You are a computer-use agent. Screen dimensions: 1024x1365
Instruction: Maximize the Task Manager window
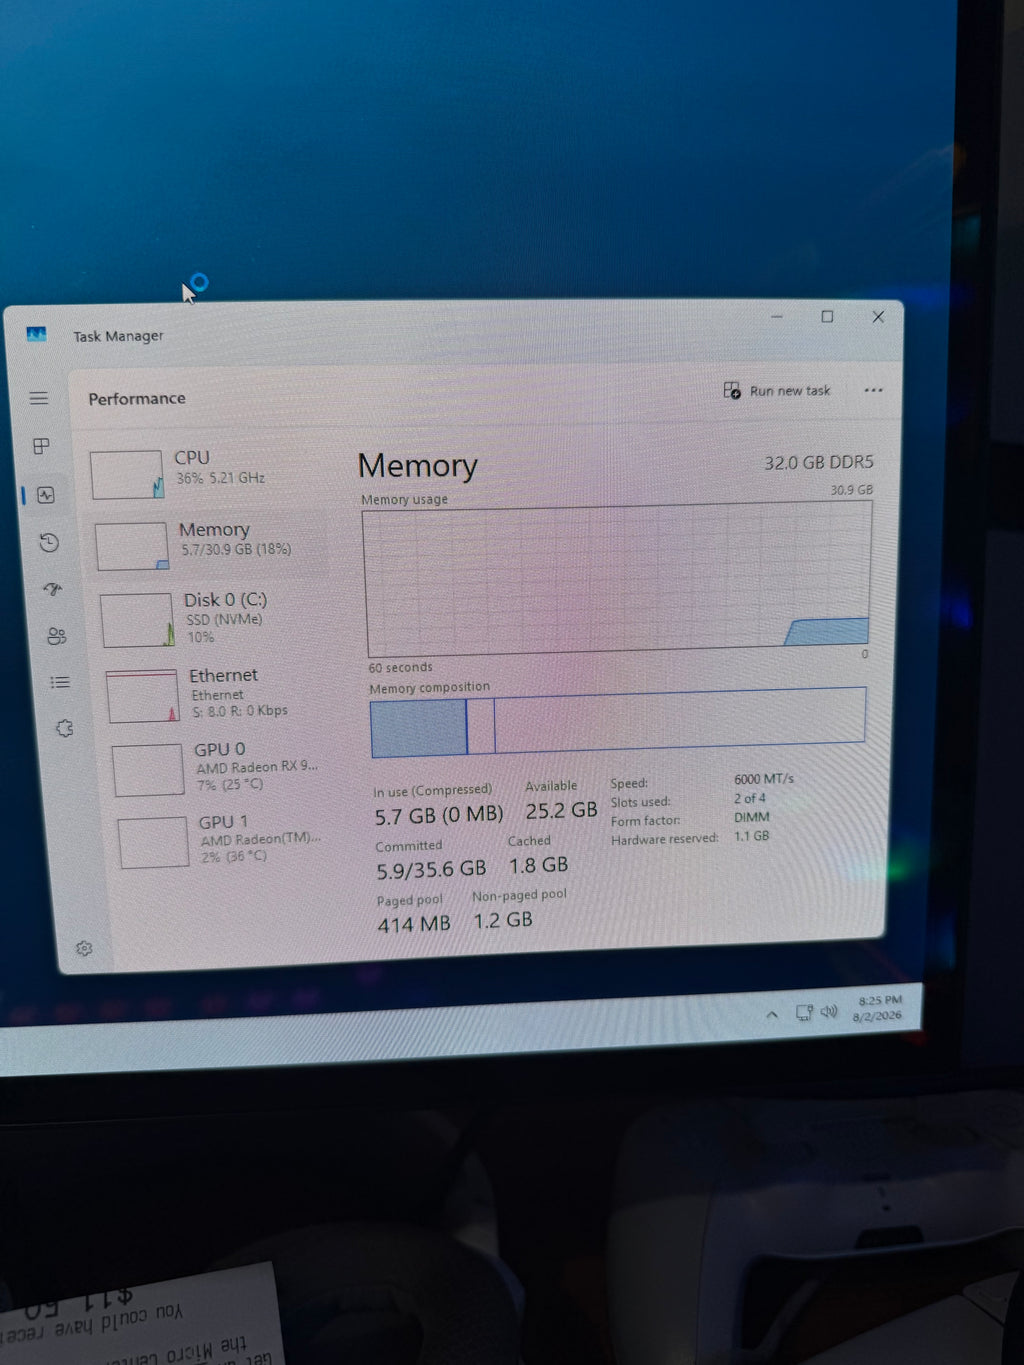(x=827, y=316)
